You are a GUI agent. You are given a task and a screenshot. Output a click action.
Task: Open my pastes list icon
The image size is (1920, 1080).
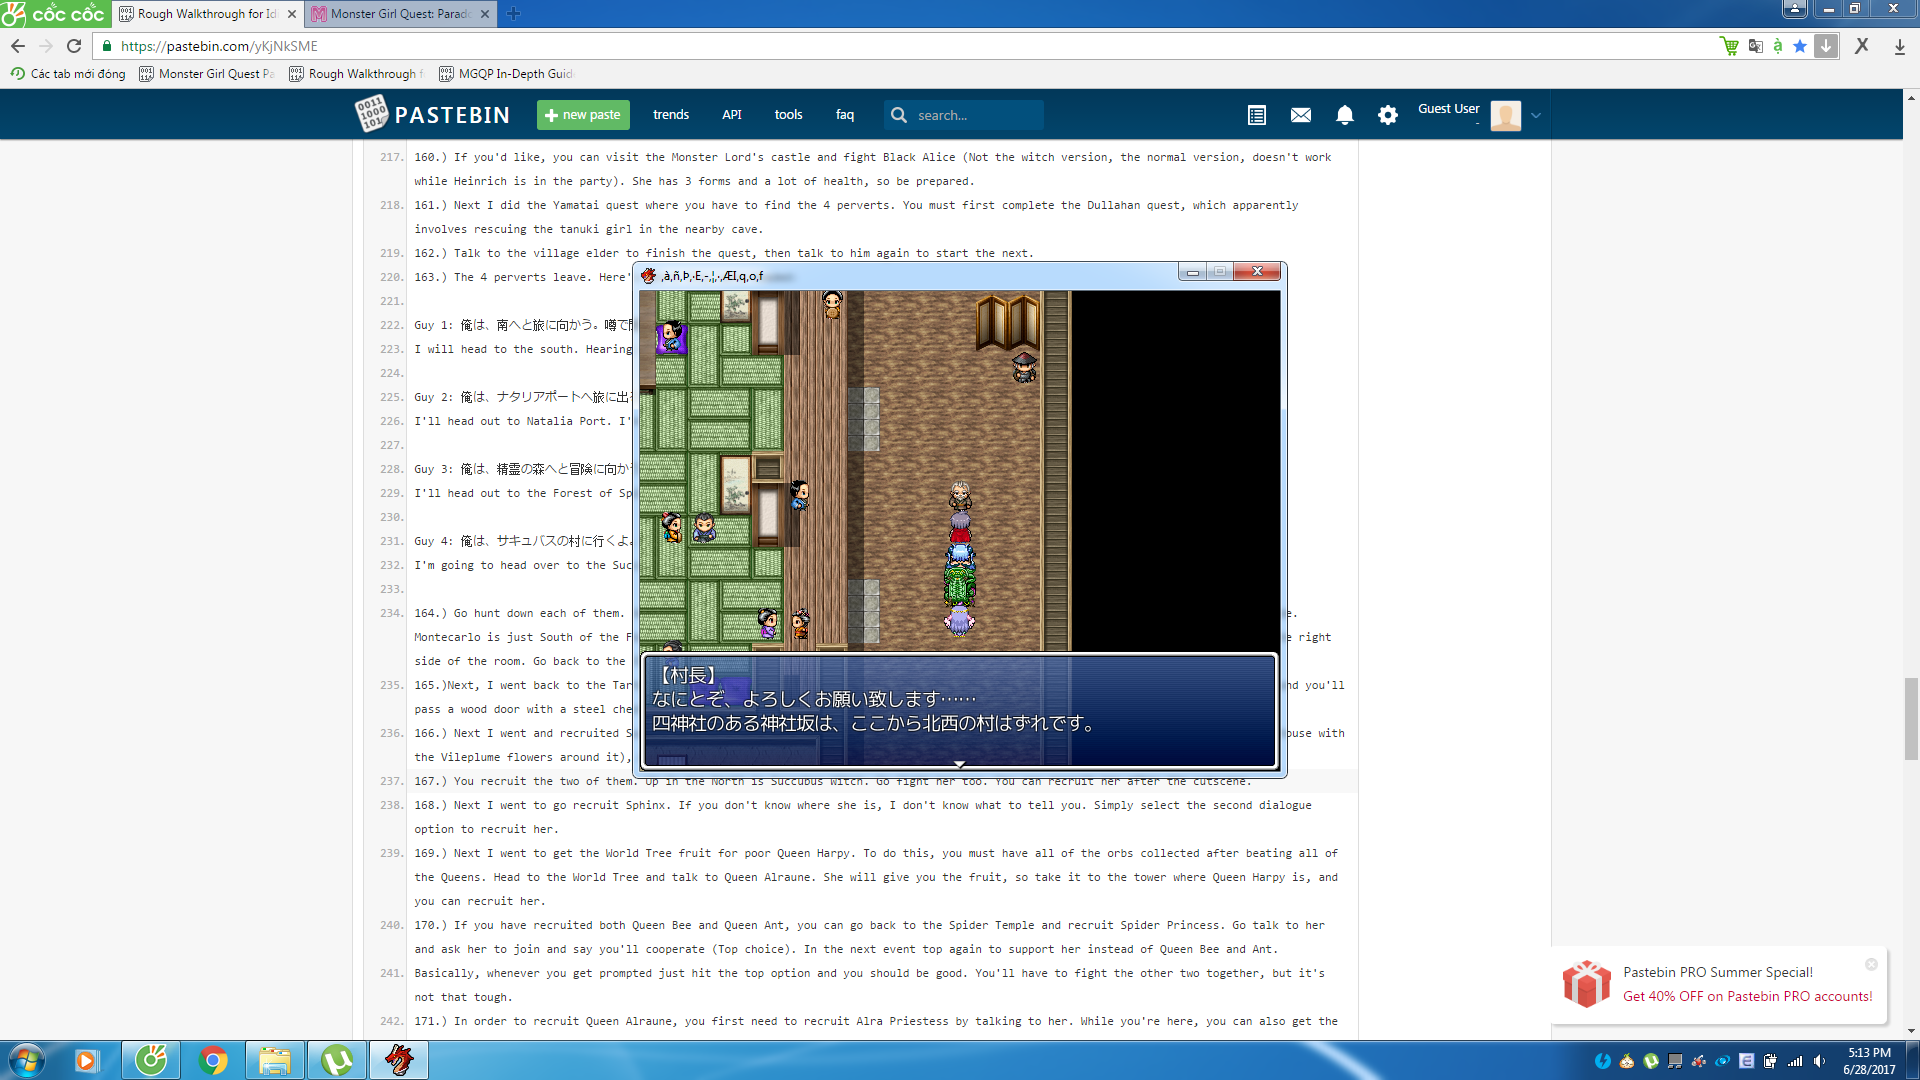point(1257,115)
